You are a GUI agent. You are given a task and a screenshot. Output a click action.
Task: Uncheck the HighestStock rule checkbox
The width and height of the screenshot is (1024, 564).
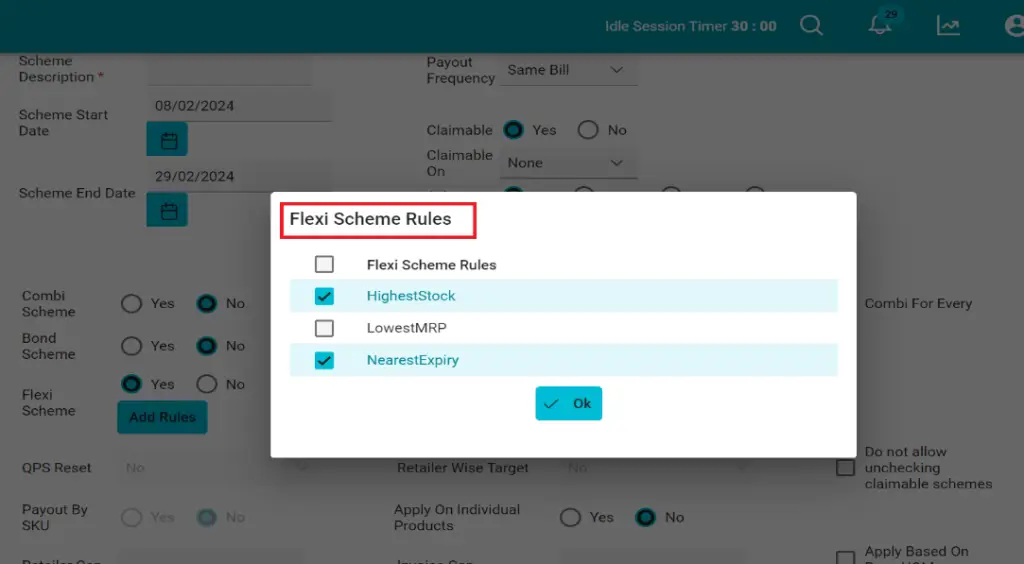tap(324, 296)
